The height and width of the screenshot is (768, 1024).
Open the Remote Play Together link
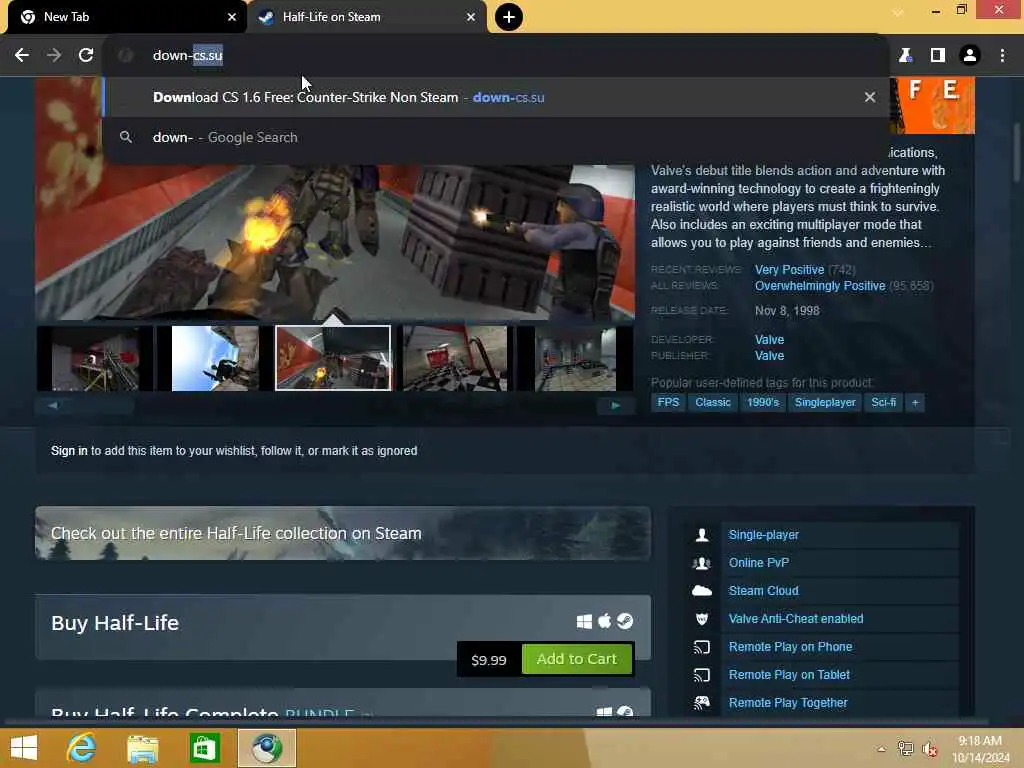788,703
